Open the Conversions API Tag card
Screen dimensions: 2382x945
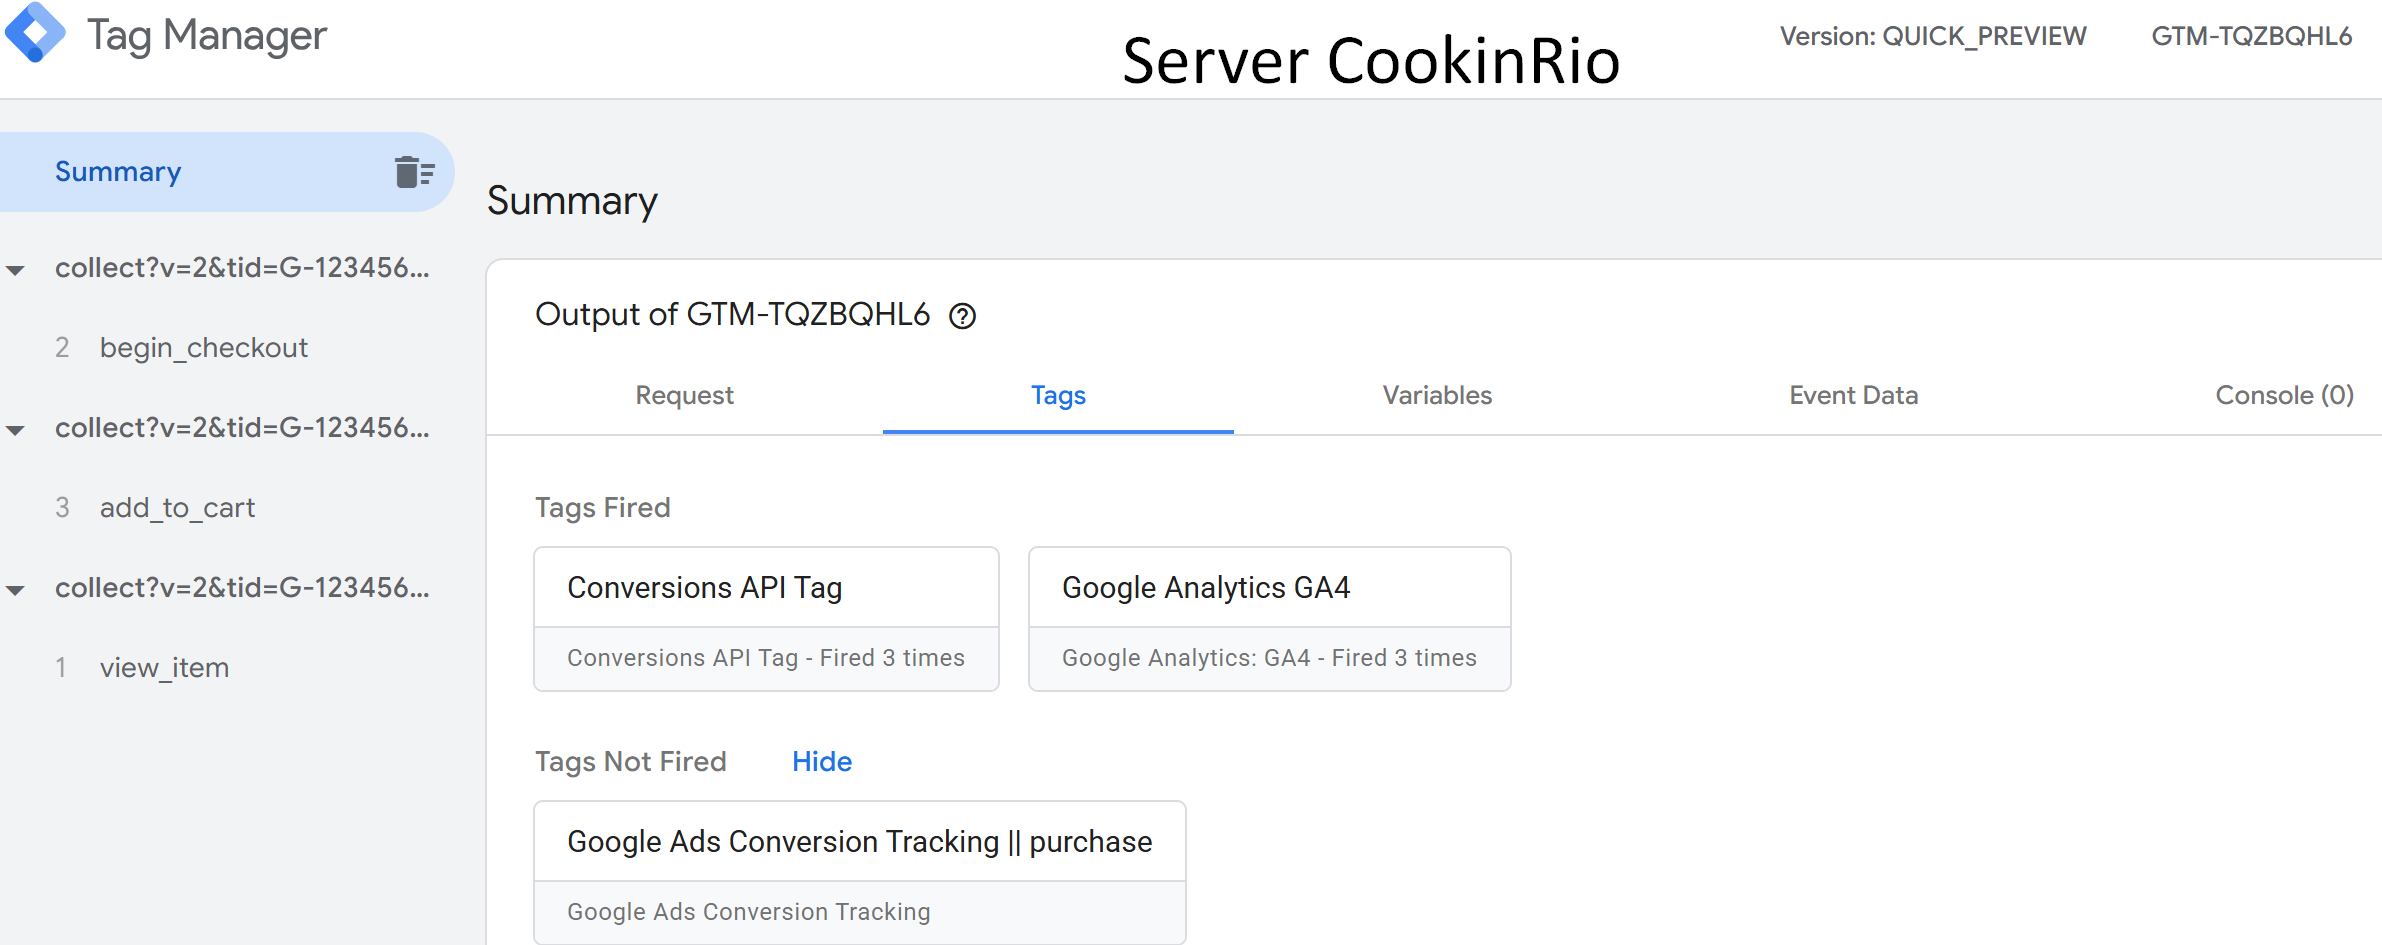(x=766, y=618)
